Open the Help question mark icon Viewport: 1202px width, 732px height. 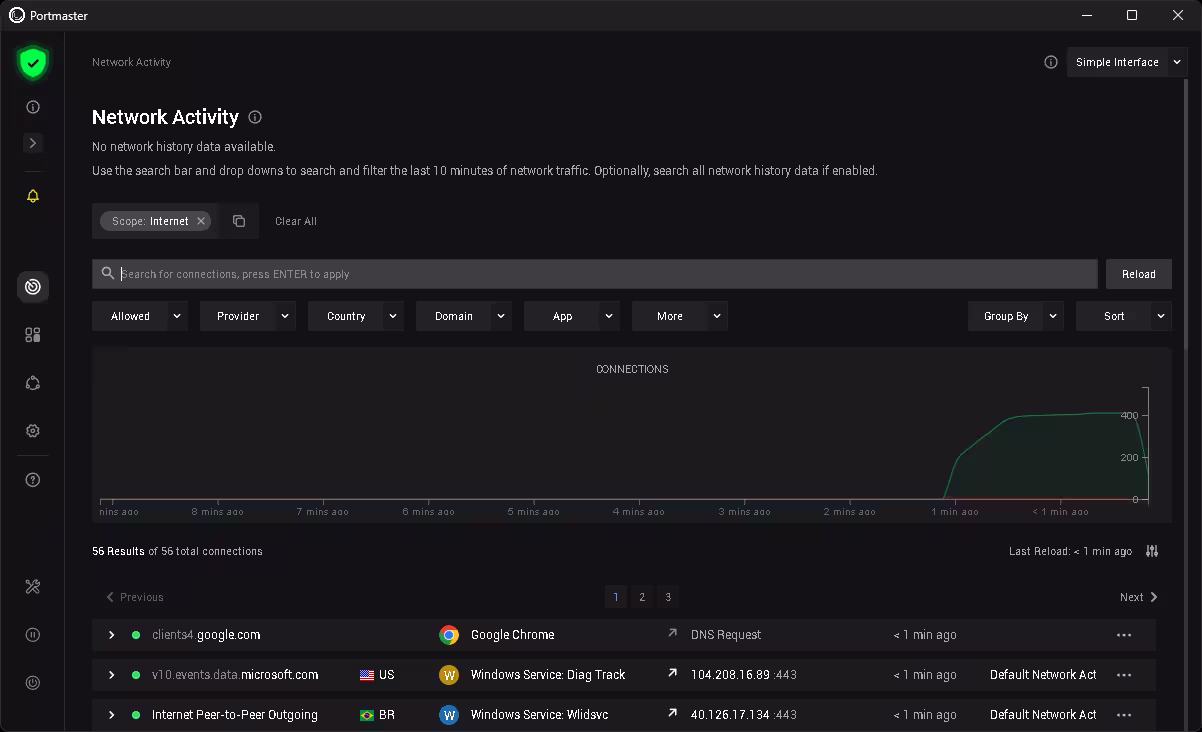pos(33,480)
